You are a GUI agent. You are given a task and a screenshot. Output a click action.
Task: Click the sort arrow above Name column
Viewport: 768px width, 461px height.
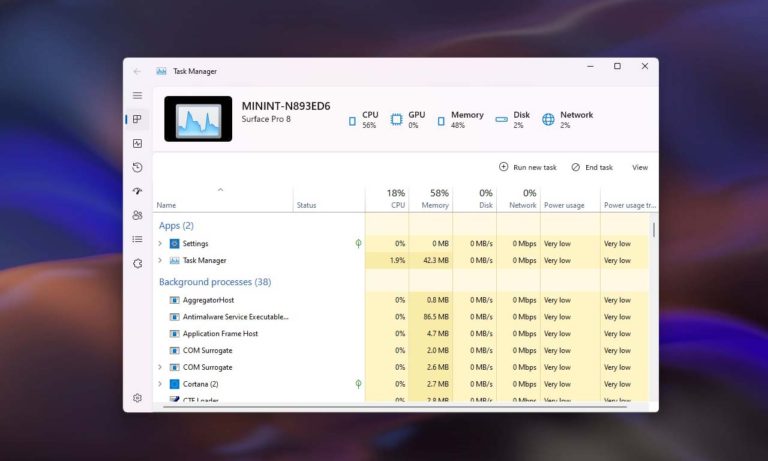click(x=220, y=190)
